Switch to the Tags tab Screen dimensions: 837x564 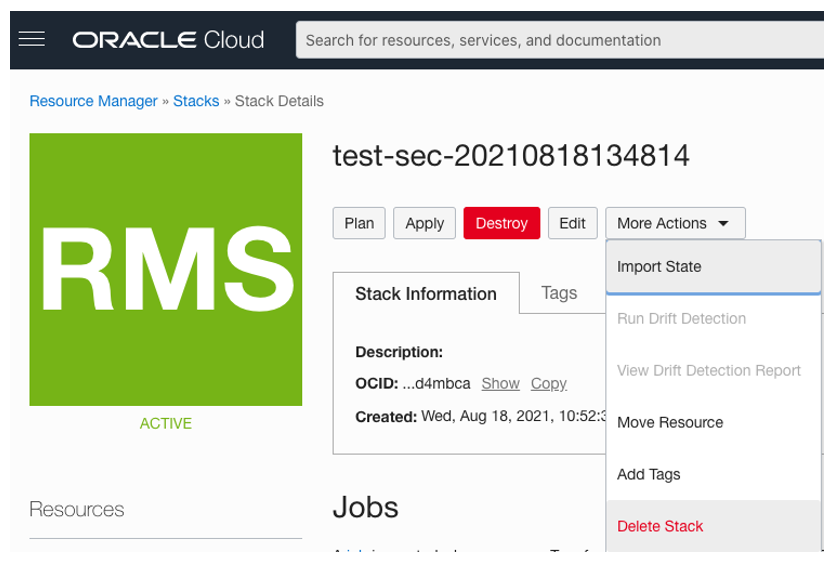point(559,293)
